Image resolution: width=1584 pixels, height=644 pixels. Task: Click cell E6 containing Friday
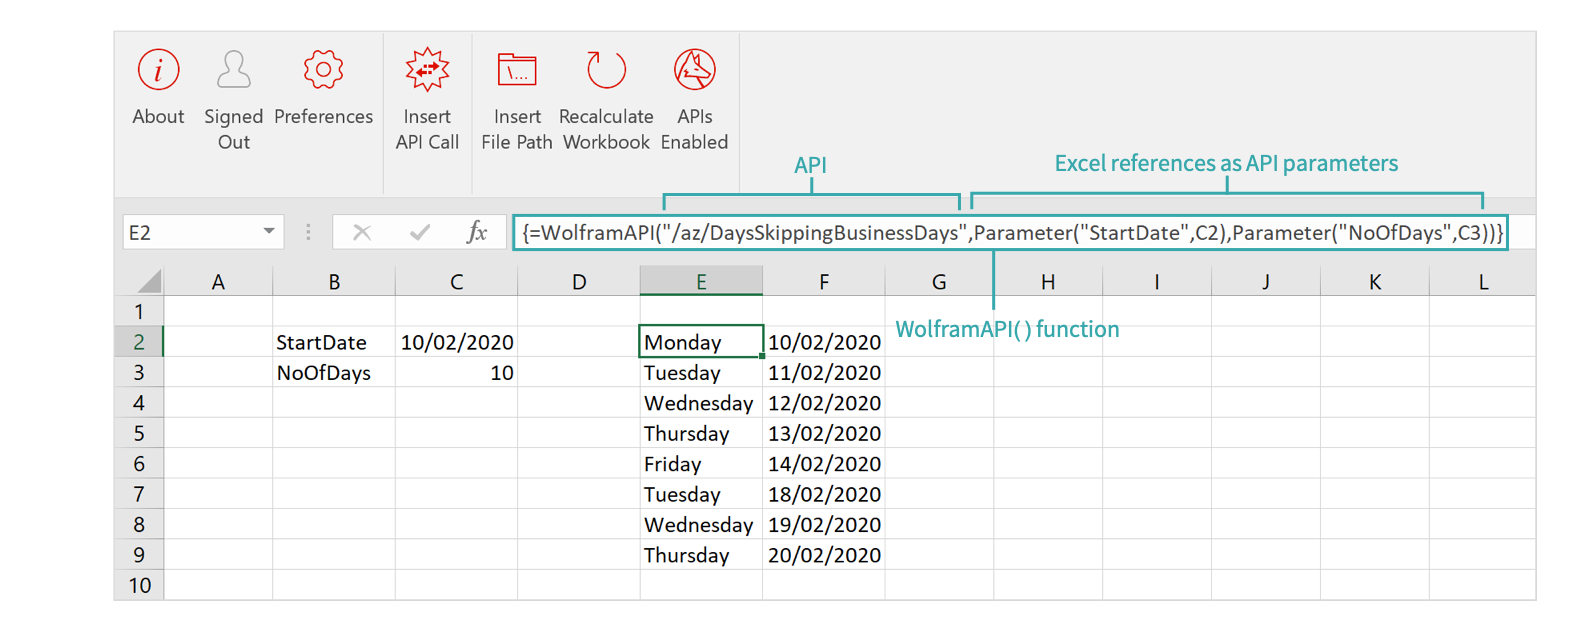[700, 464]
